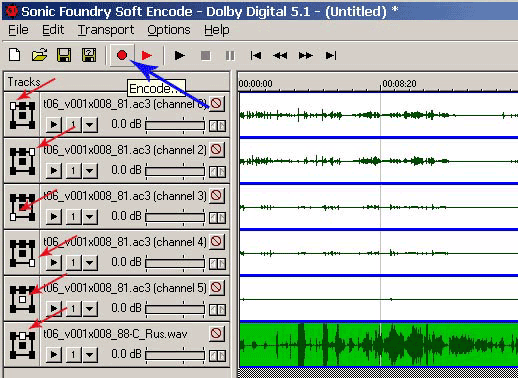Image resolution: width=518 pixels, height=378 pixels.
Task: Mute the C_Rus.wav track
Action: click(216, 333)
